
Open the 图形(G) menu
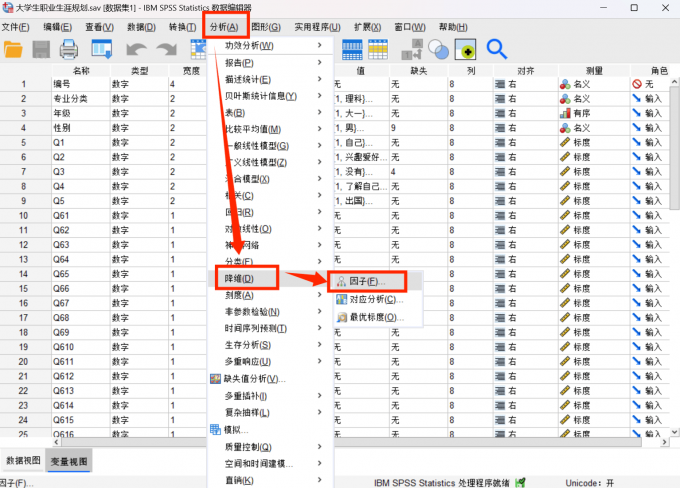click(x=266, y=27)
